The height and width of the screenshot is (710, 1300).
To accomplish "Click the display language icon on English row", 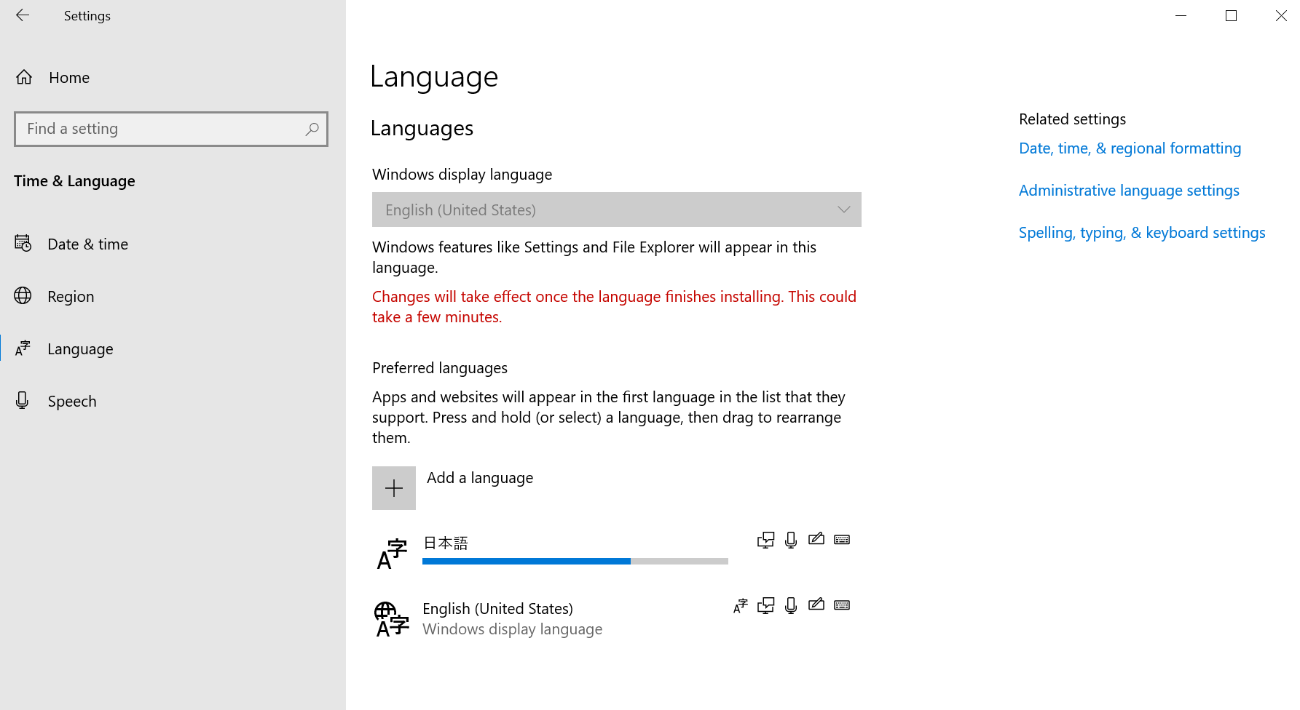I will tap(740, 606).
